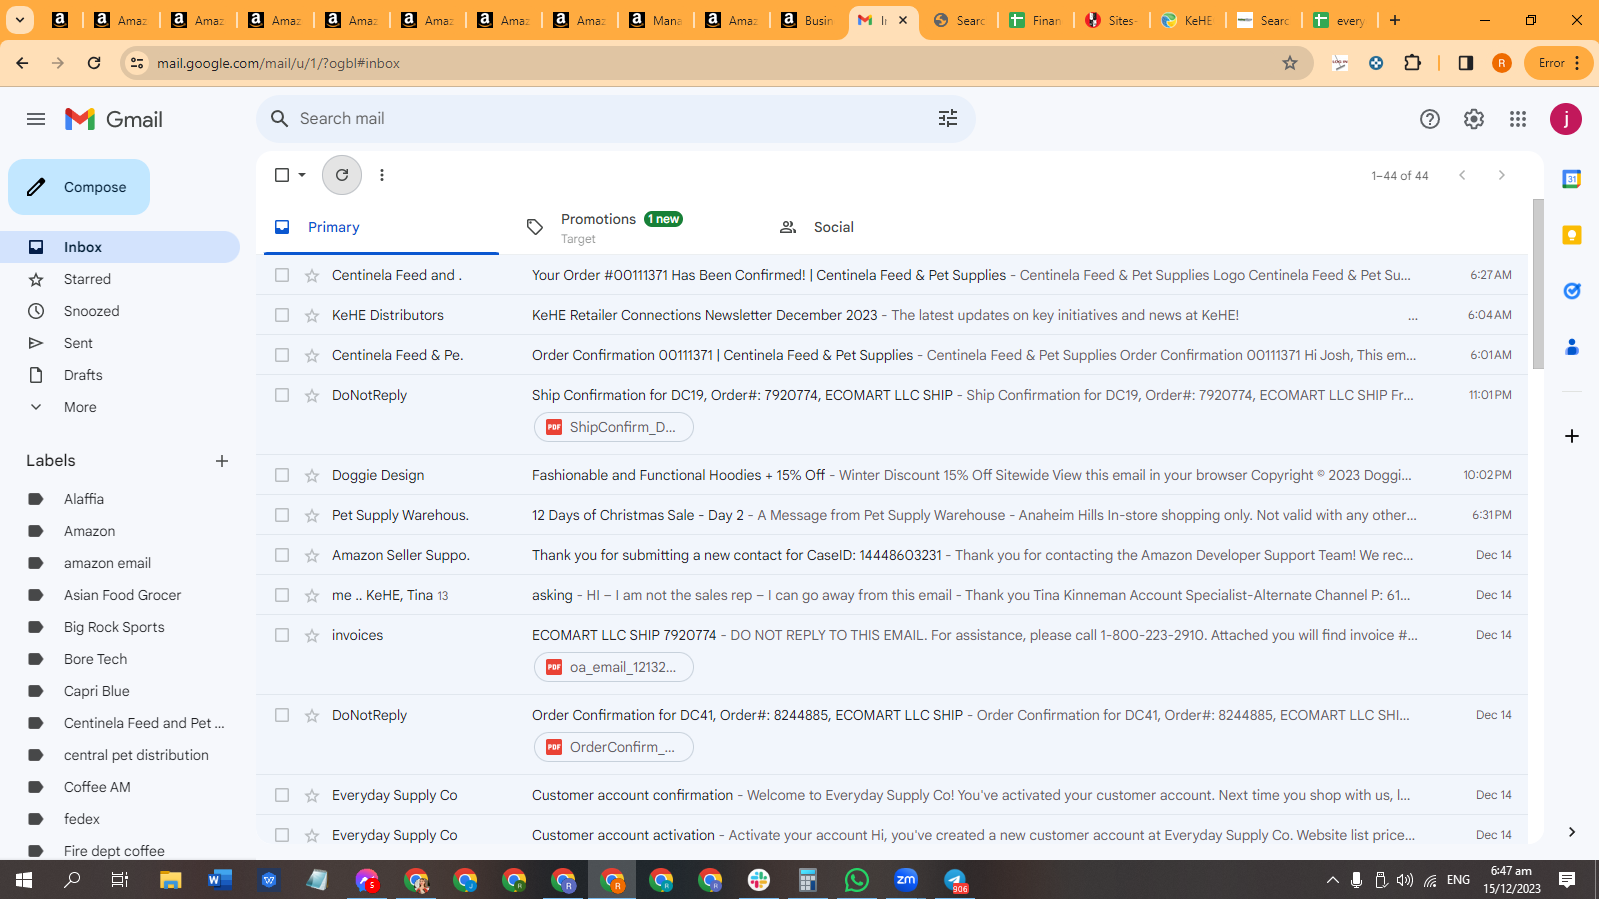Star the Amazon Seller Support email
The image size is (1599, 899).
[x=312, y=555]
